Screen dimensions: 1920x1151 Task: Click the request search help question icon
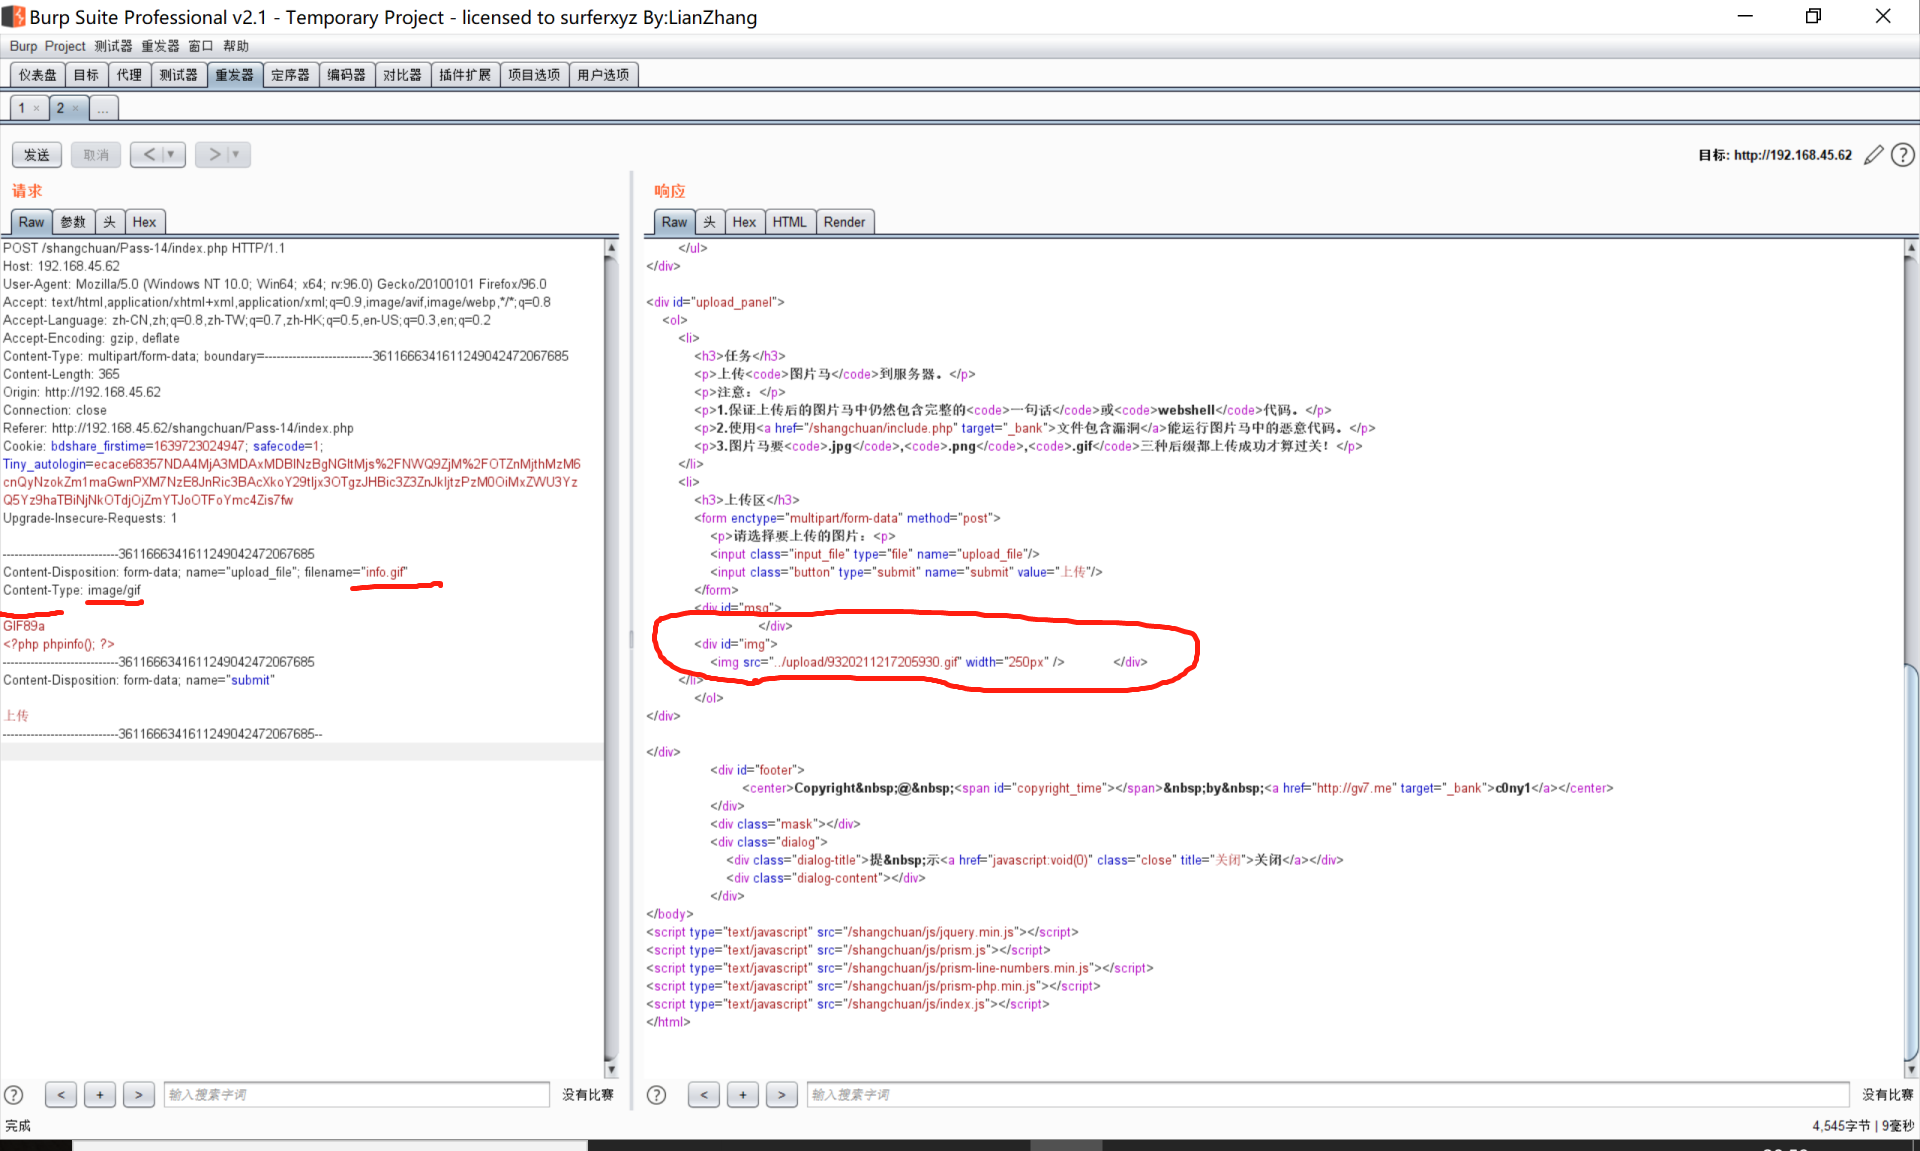click(14, 1095)
